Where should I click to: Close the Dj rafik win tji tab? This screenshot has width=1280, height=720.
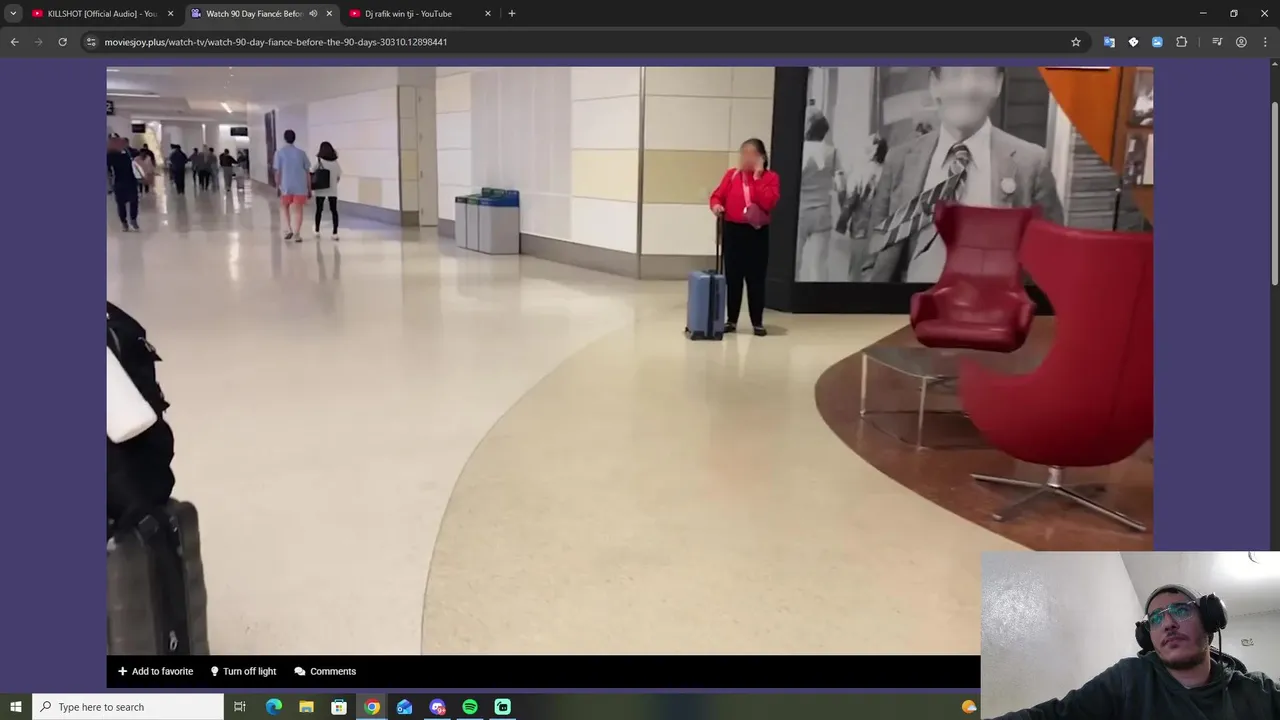[488, 14]
